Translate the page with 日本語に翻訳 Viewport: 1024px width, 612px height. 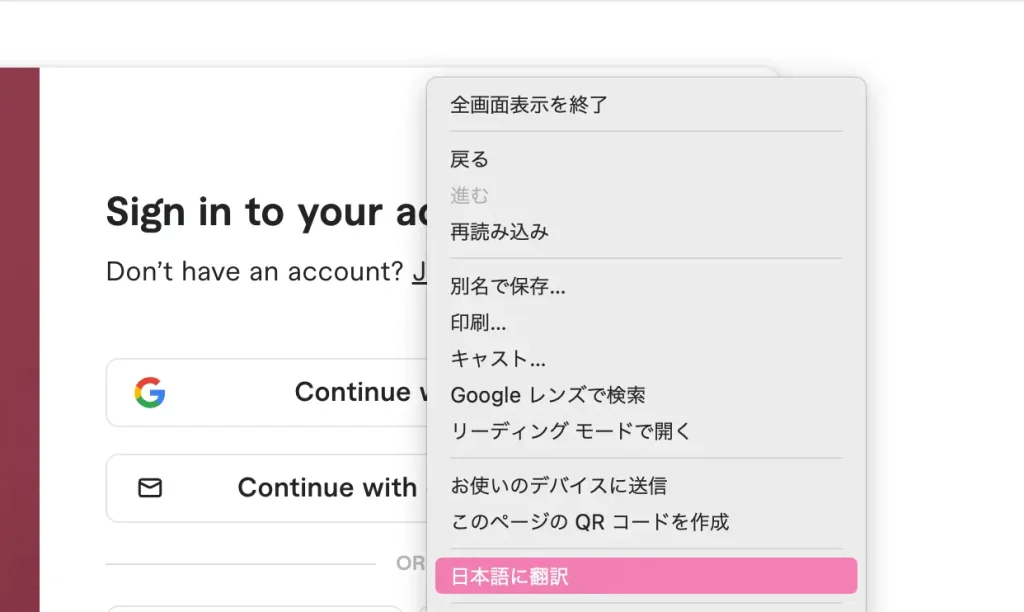pos(510,576)
